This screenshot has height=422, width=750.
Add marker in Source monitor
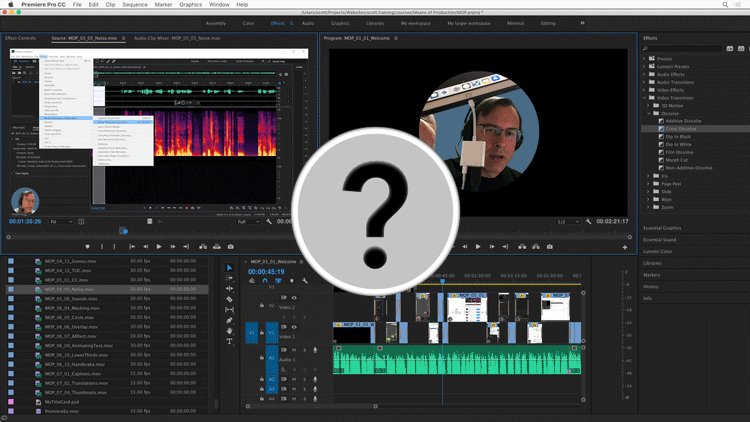[87, 246]
